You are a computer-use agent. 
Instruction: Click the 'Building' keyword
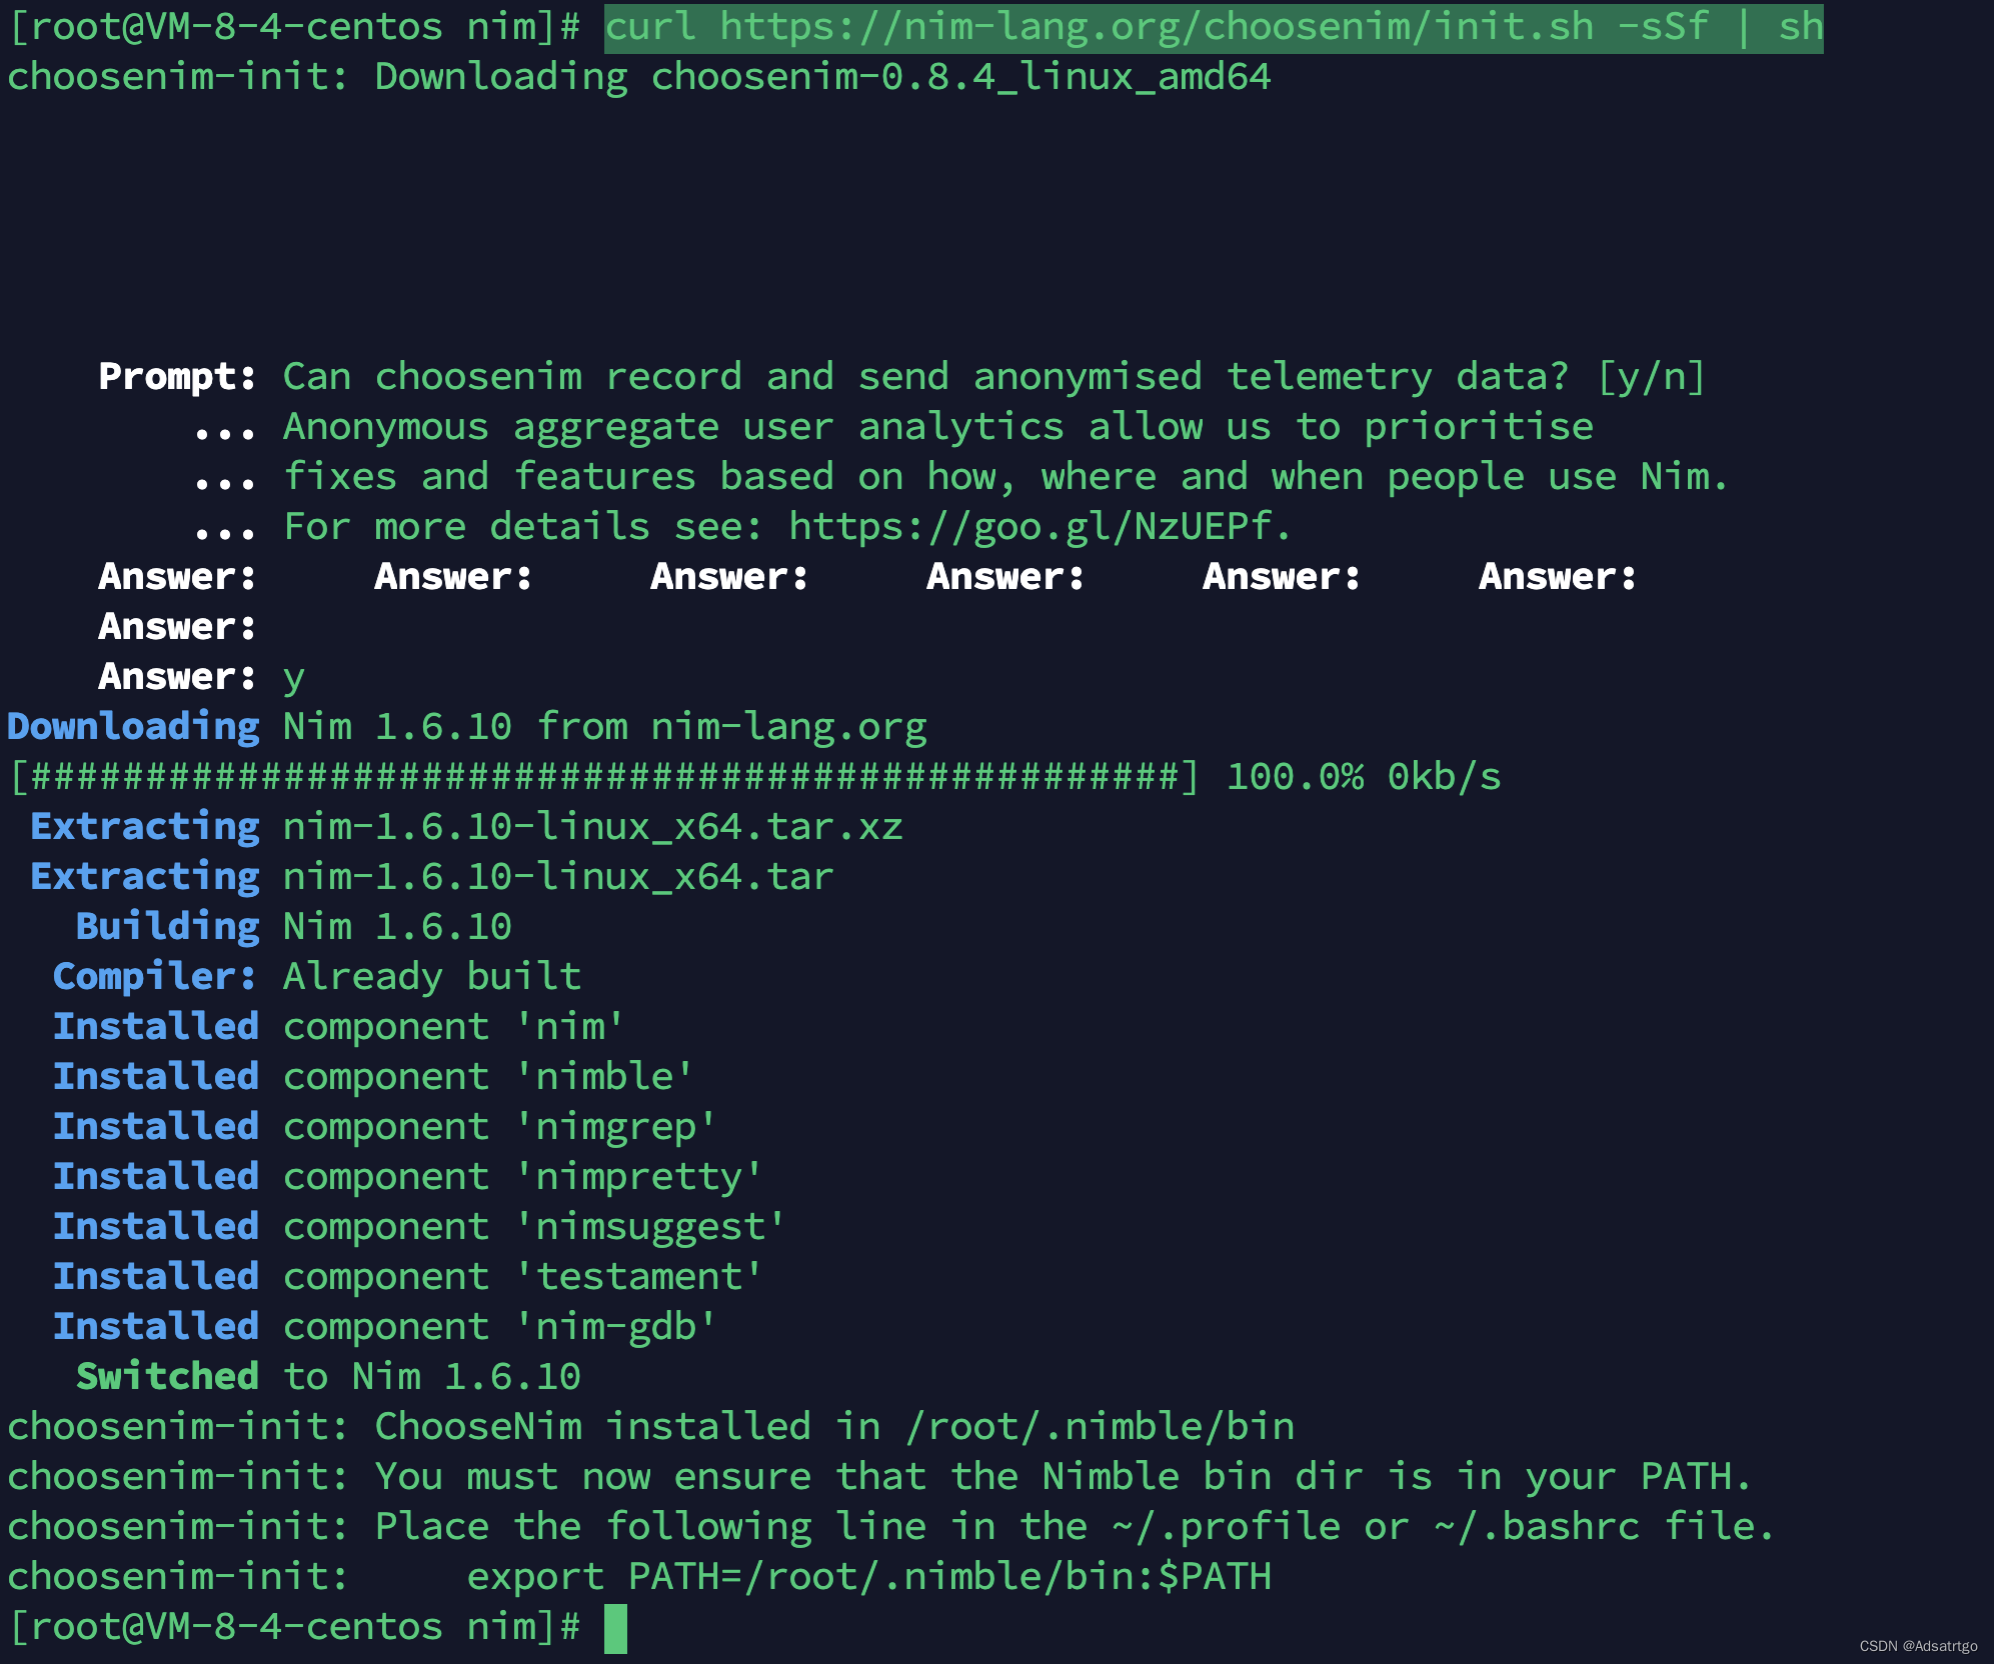(167, 927)
